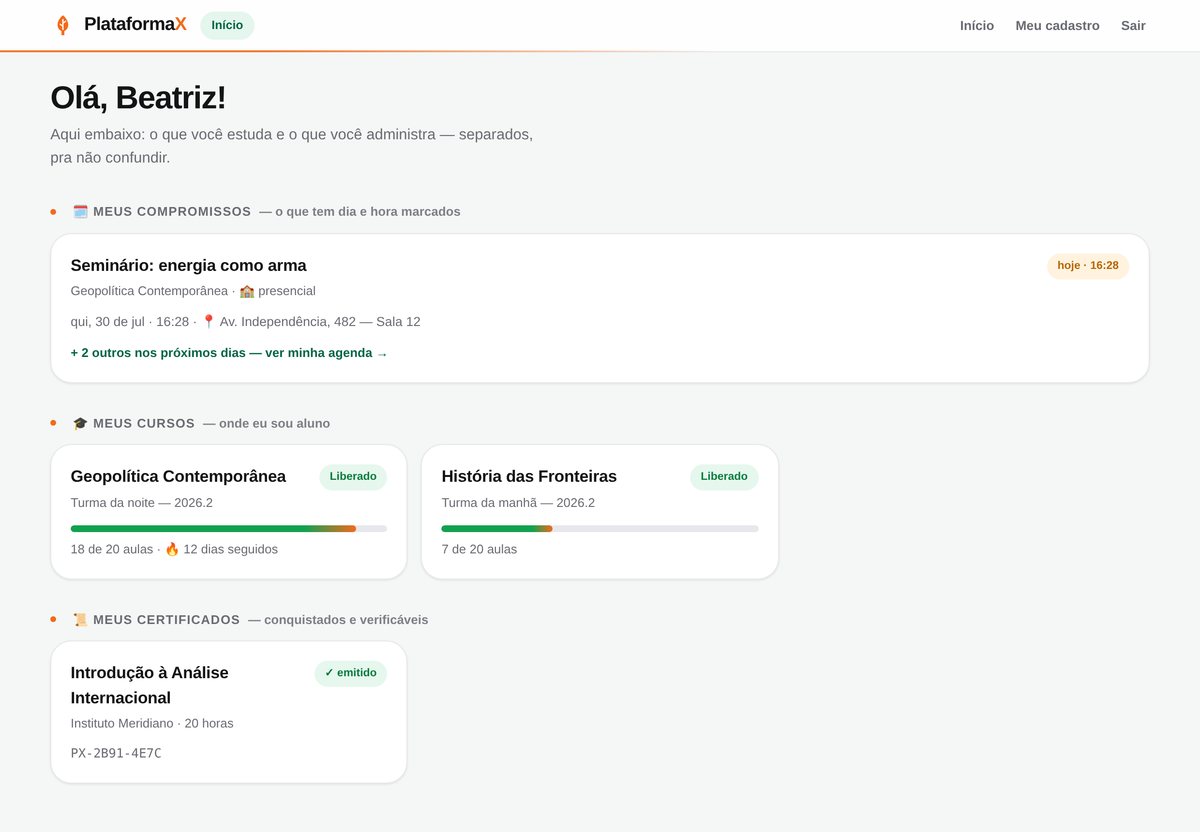Open Meu cadastro from the top navigation
Viewport: 1200px width, 832px height.
1057,26
